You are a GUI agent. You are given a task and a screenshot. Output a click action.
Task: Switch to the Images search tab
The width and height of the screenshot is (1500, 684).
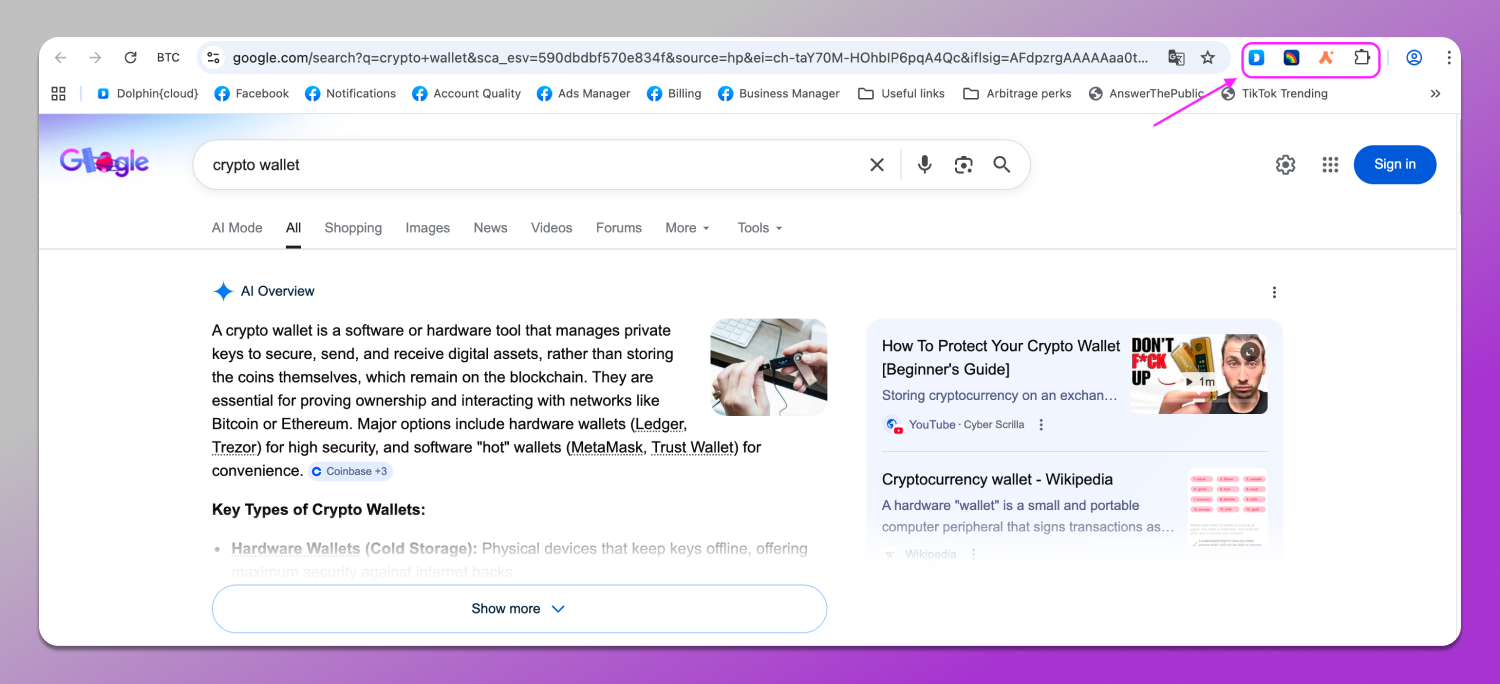point(427,227)
